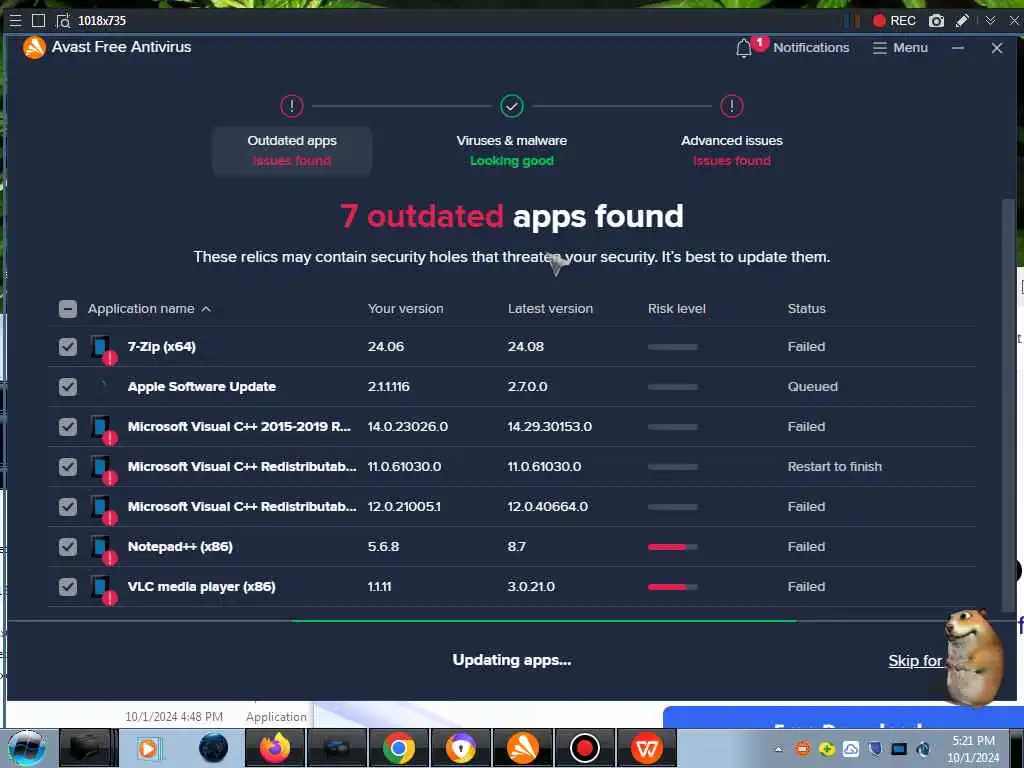
Task: Click the 14.29.30153.0 latest version value
Action: [x=550, y=426]
